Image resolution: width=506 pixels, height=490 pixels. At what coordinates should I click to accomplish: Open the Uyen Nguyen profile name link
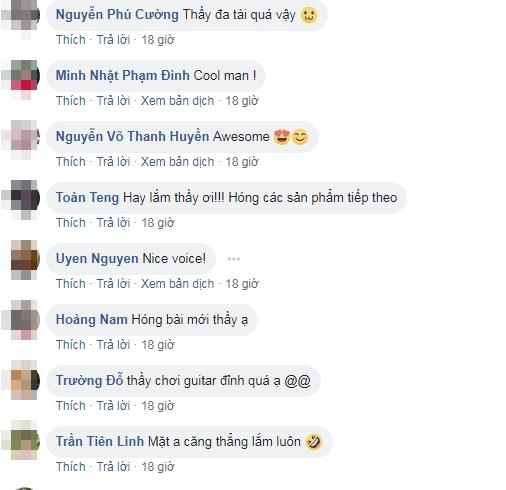click(x=97, y=259)
